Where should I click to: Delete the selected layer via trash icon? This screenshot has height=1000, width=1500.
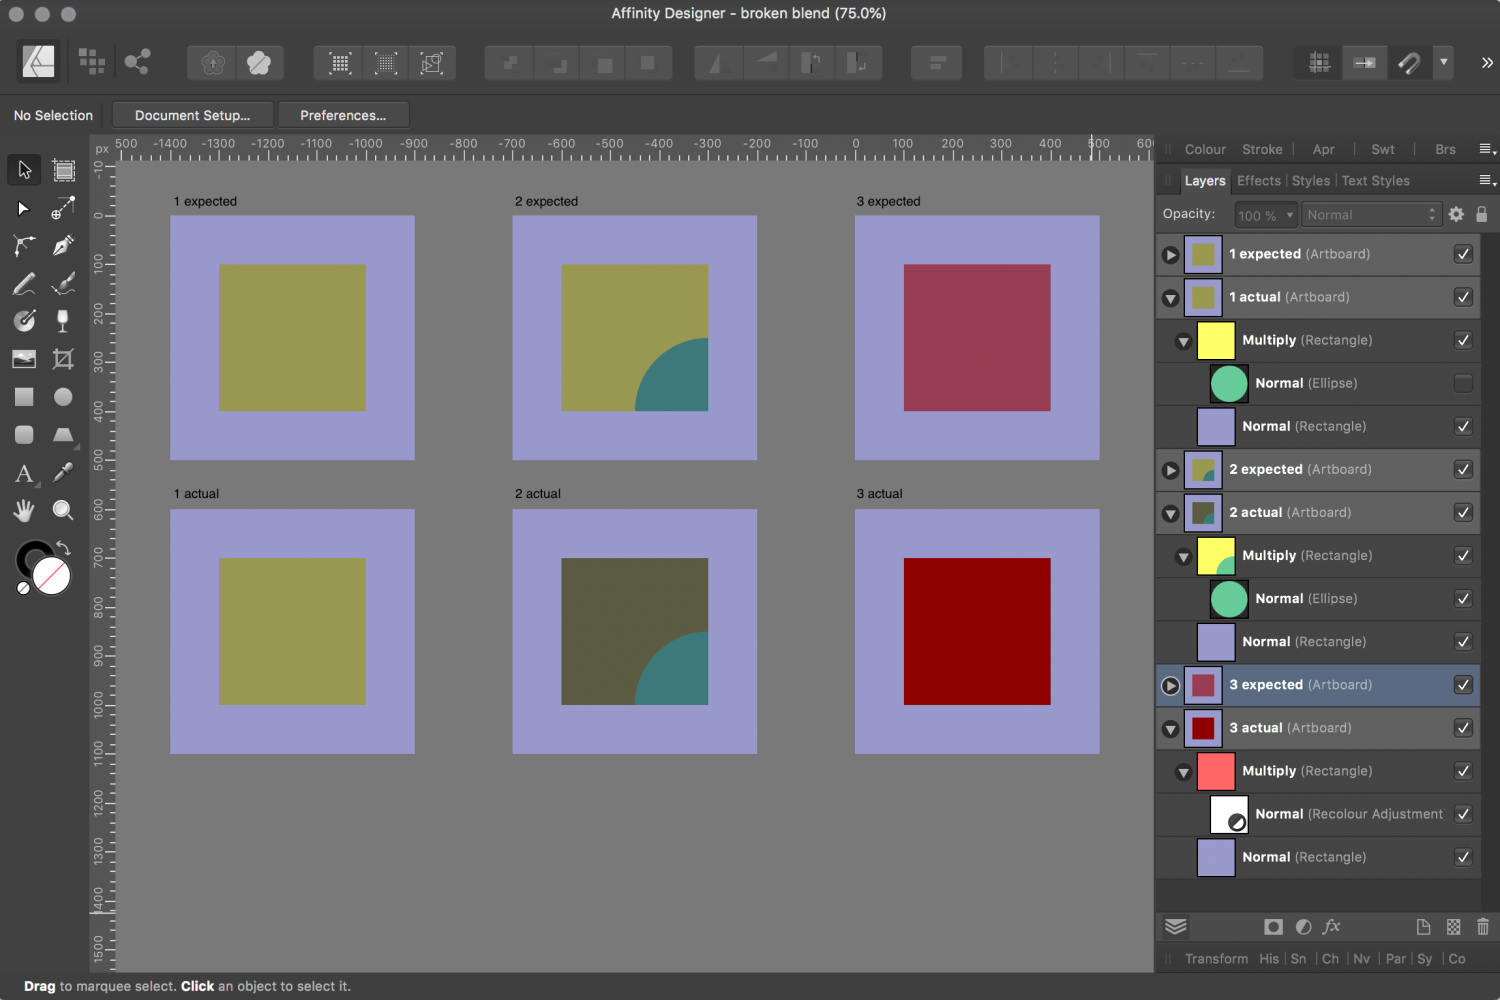tap(1484, 927)
